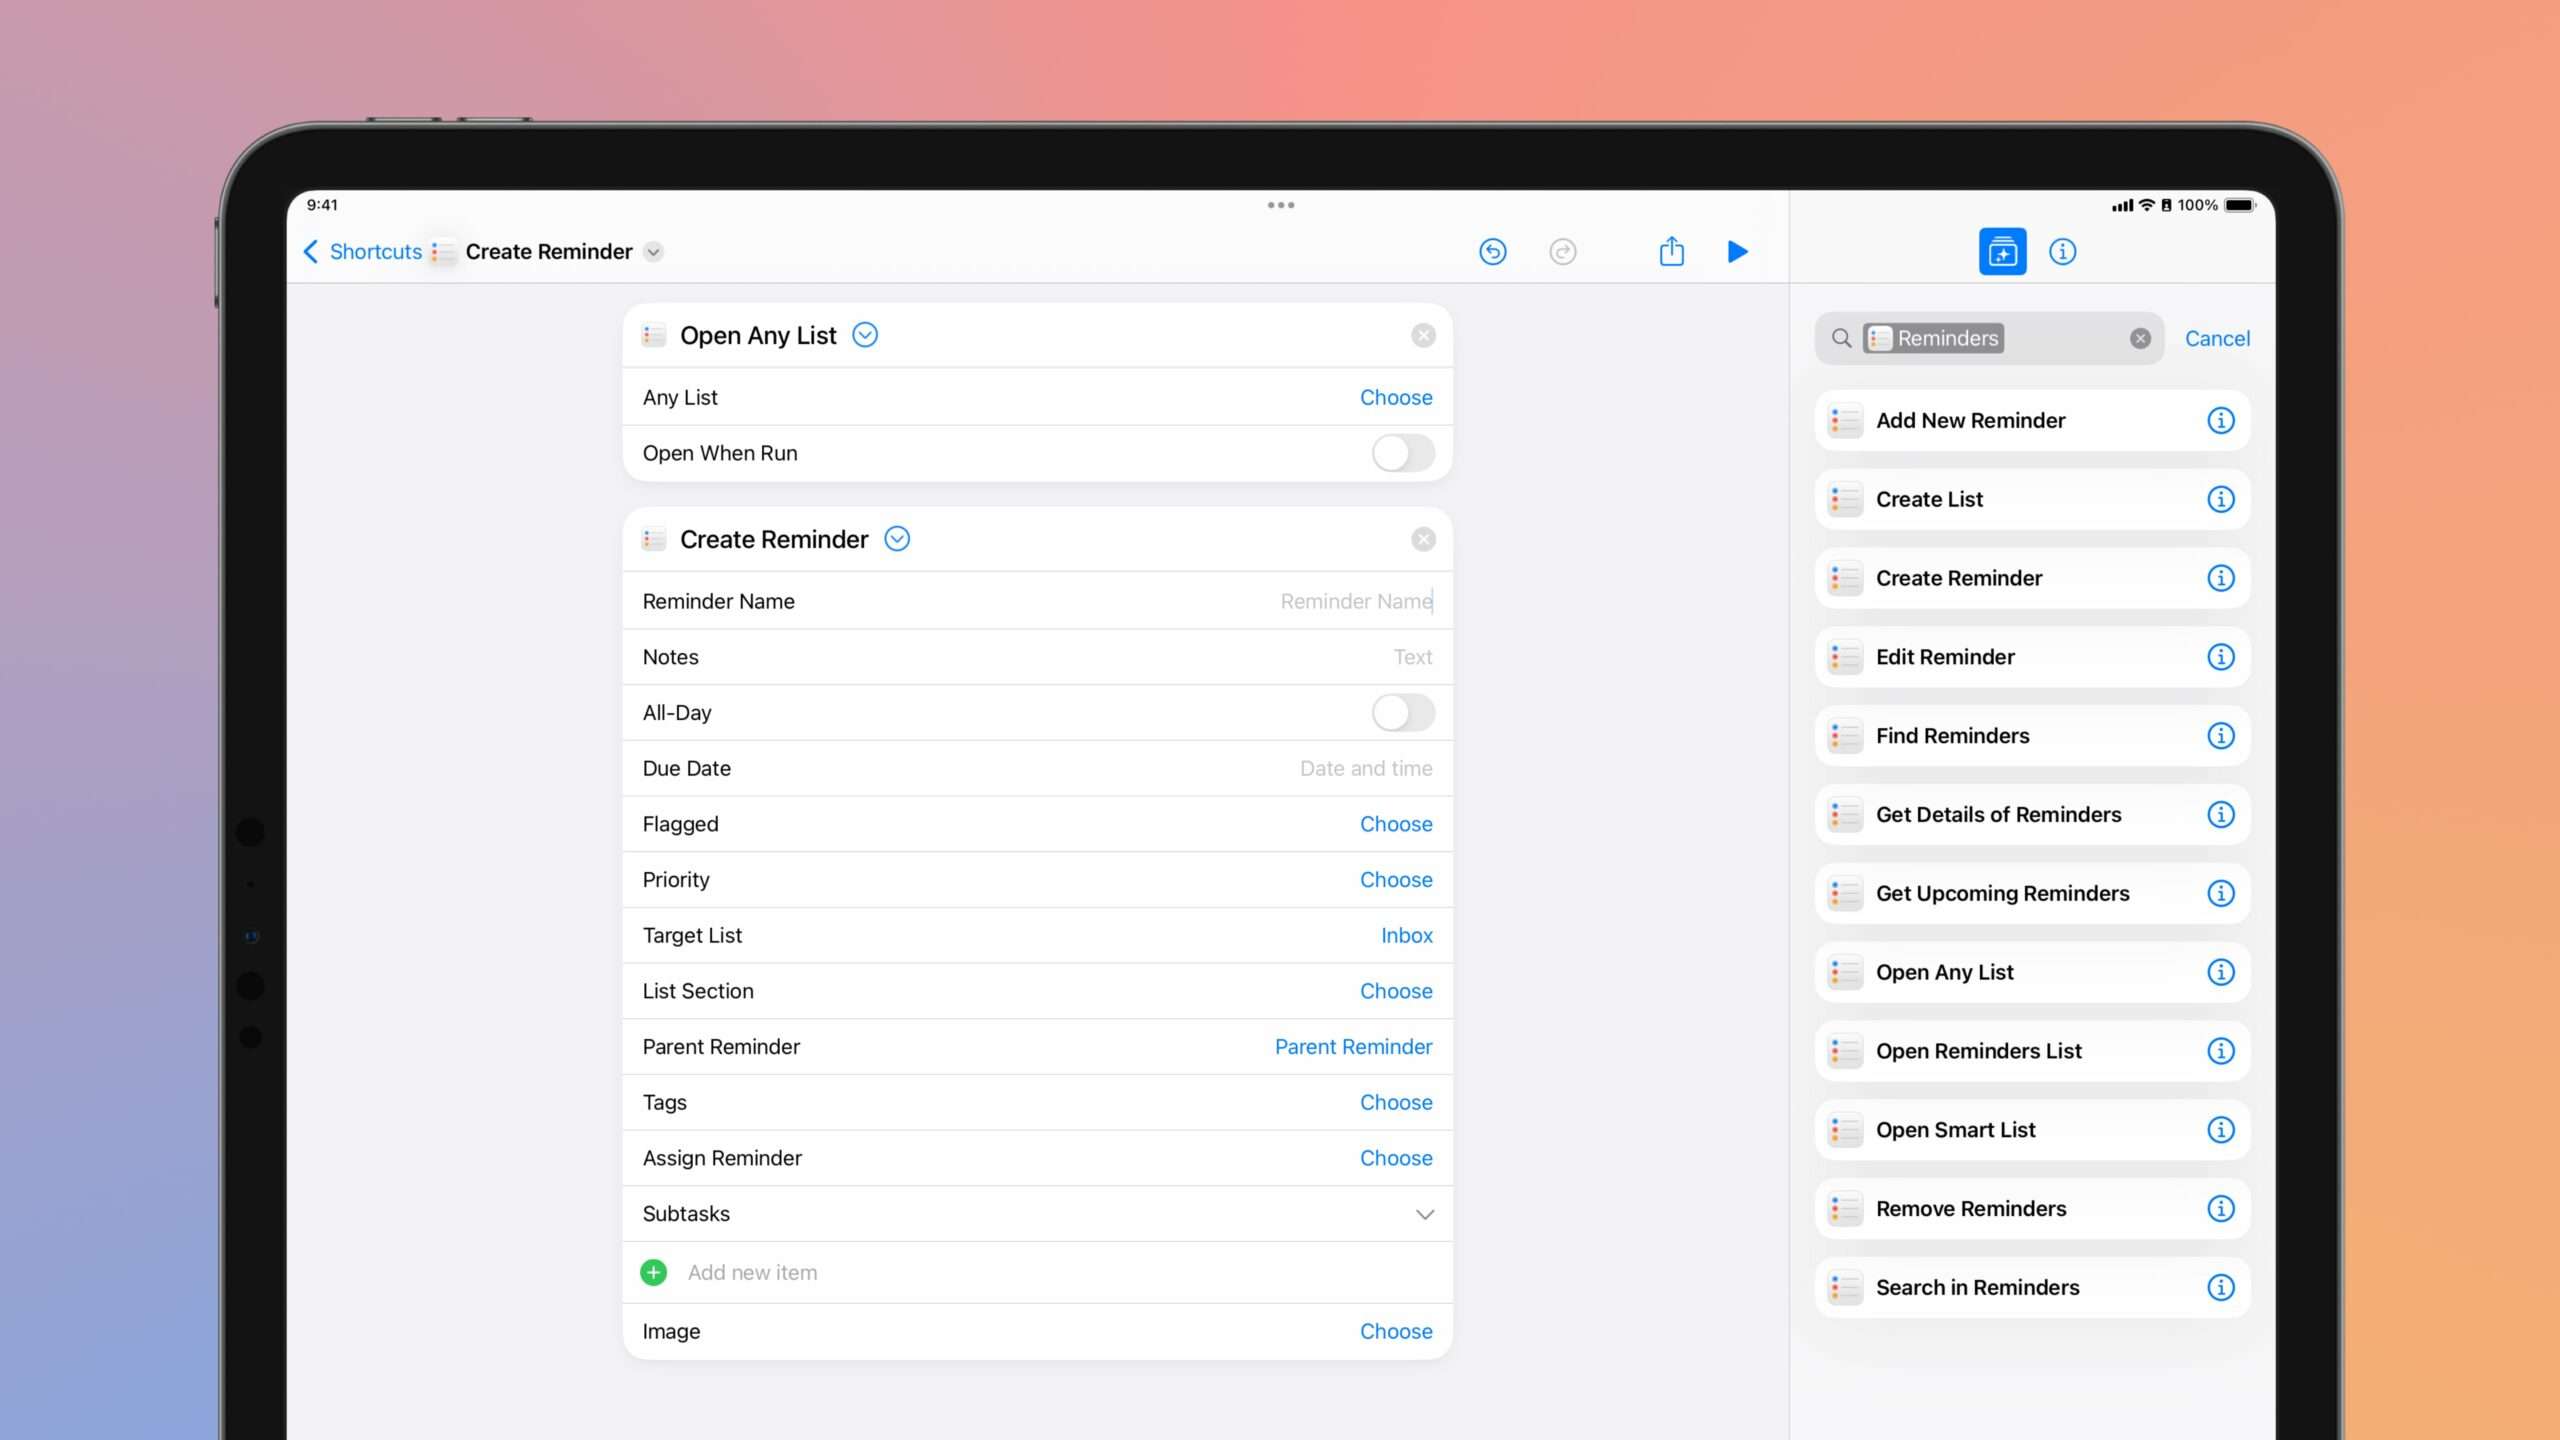
Task: Show info for Open Any List action
Action: pyautogui.click(x=2220, y=972)
